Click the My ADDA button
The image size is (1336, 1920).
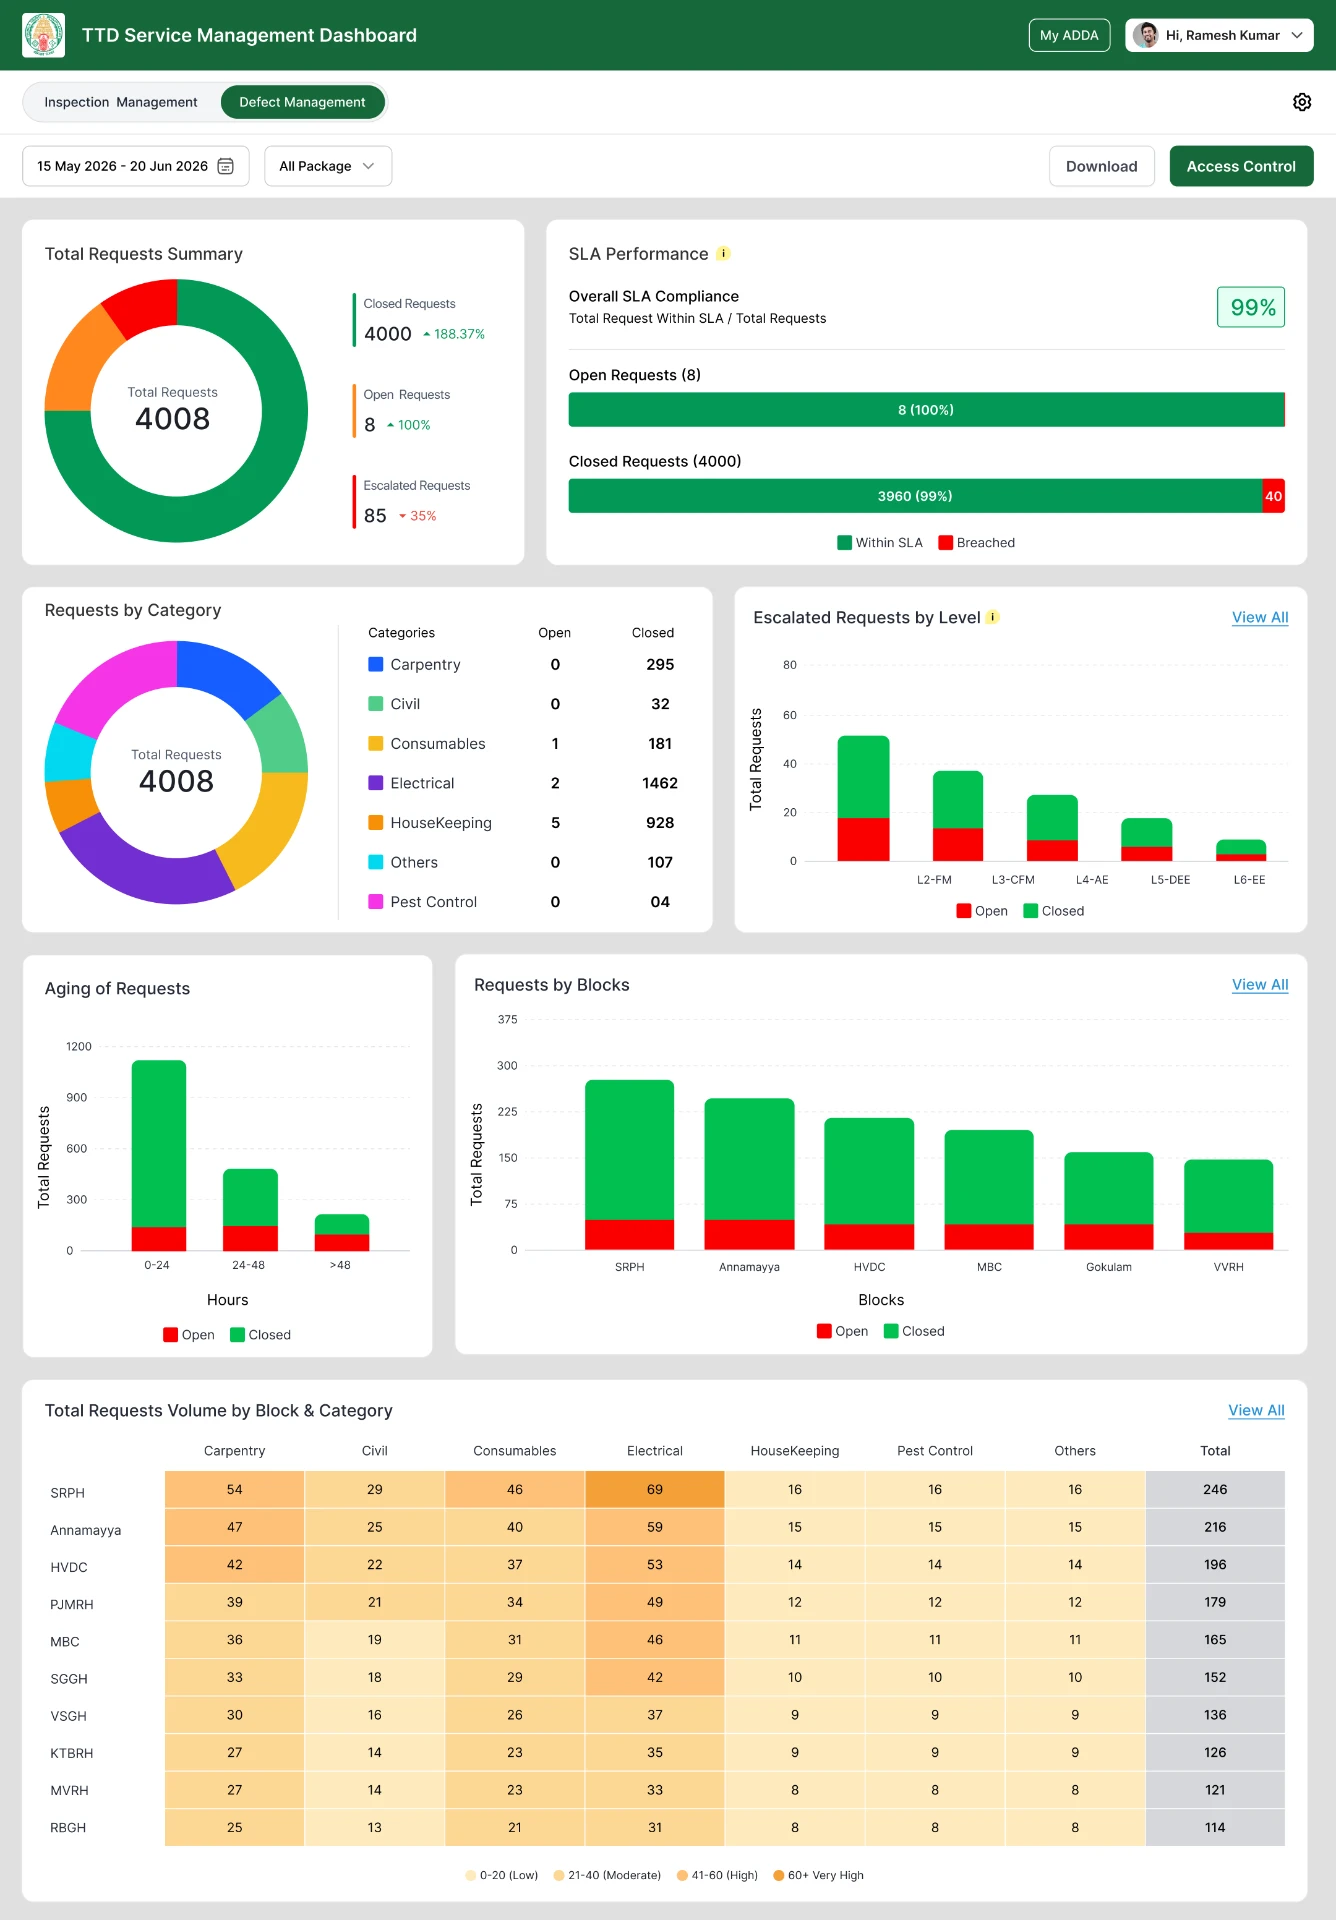[x=1069, y=35]
